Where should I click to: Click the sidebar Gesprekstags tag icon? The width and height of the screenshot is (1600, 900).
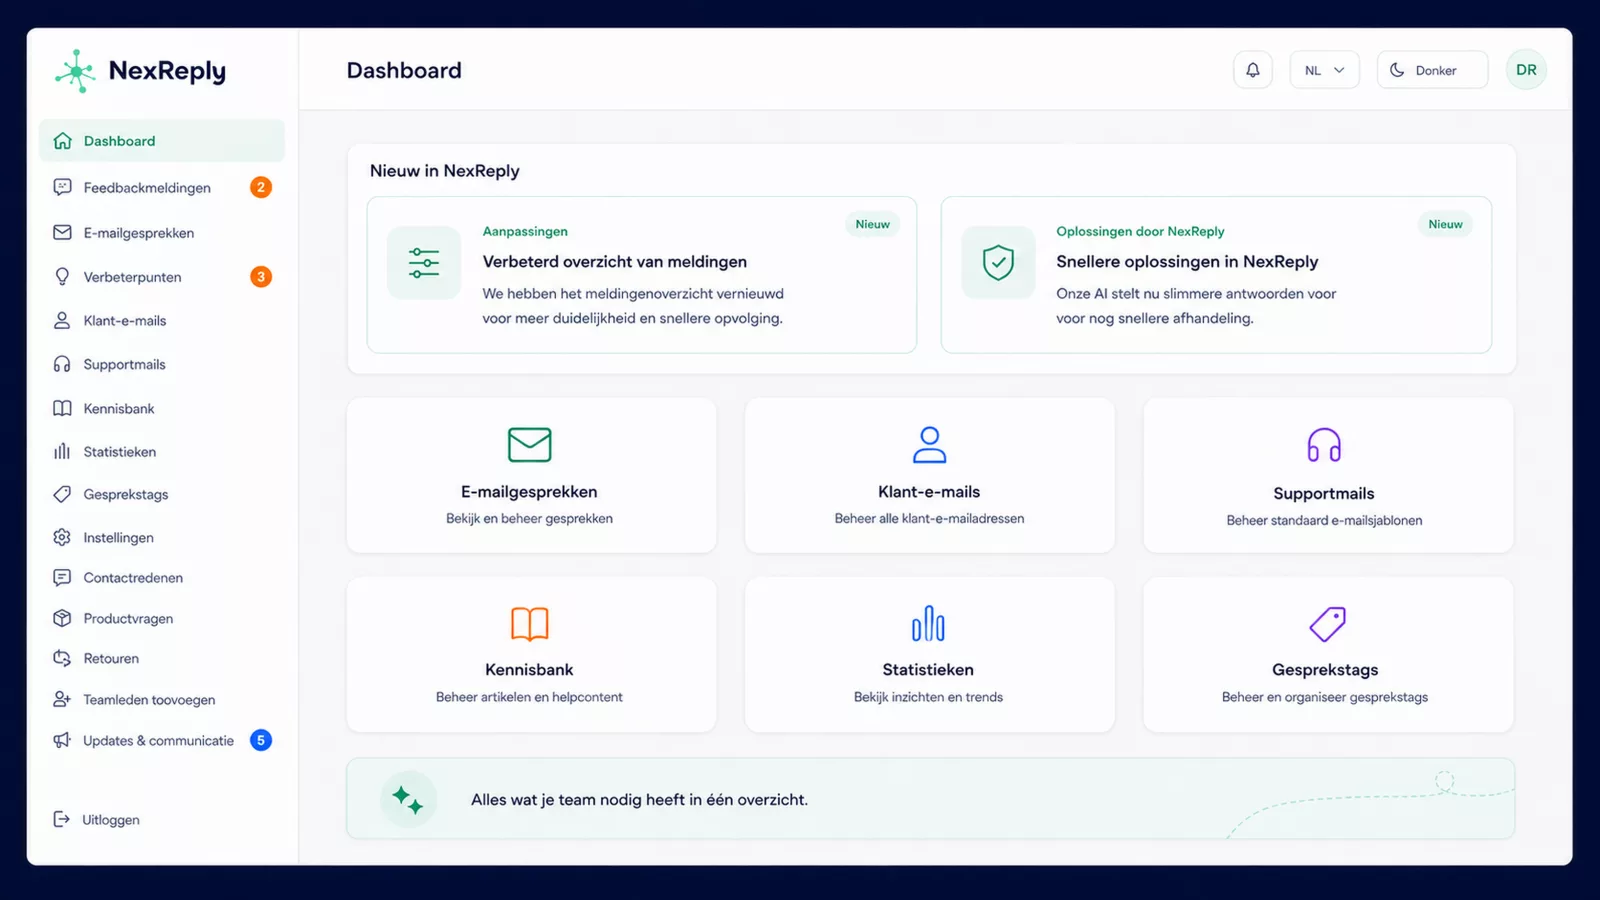point(62,495)
